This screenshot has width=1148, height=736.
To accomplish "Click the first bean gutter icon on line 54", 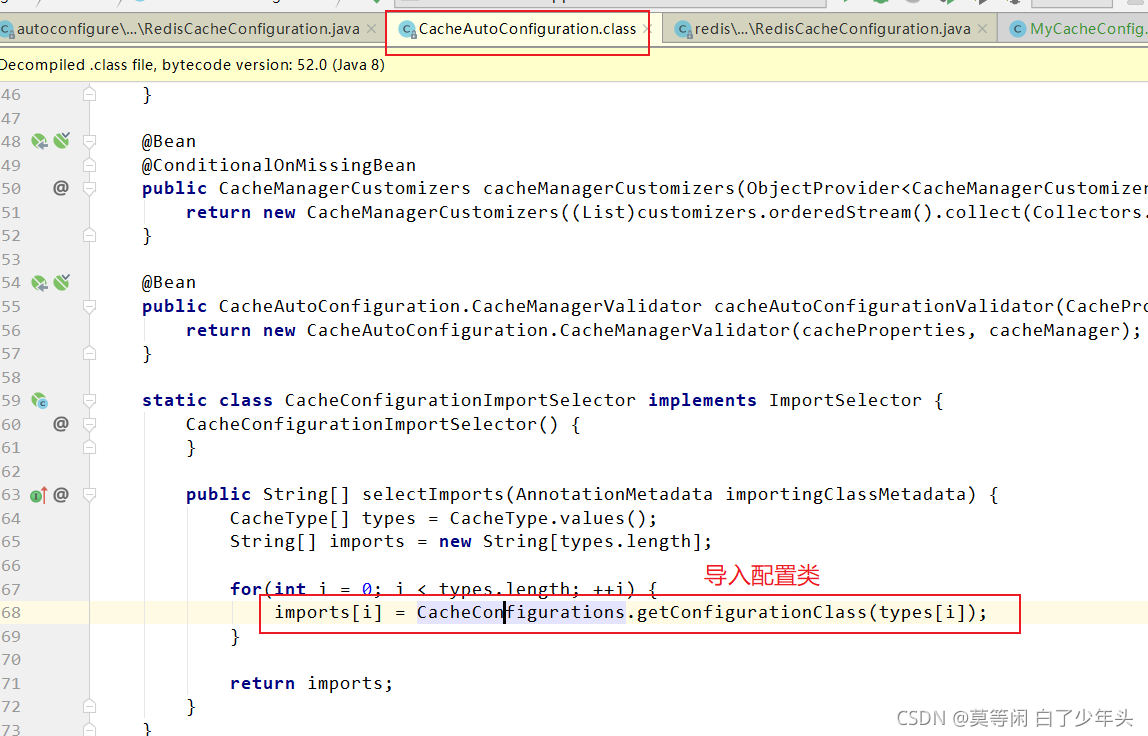I will coord(40,283).
